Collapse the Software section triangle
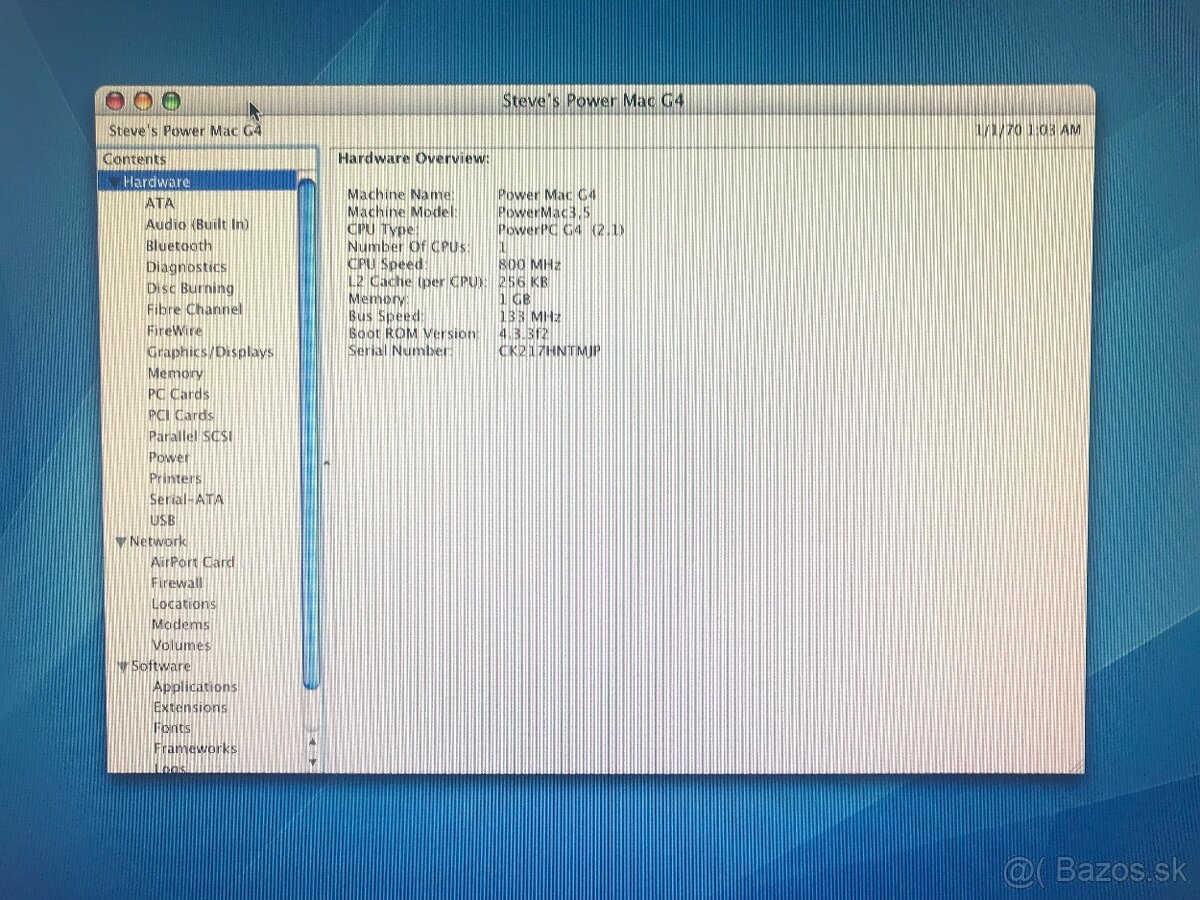Screen dimensions: 1200x900 point(123,667)
